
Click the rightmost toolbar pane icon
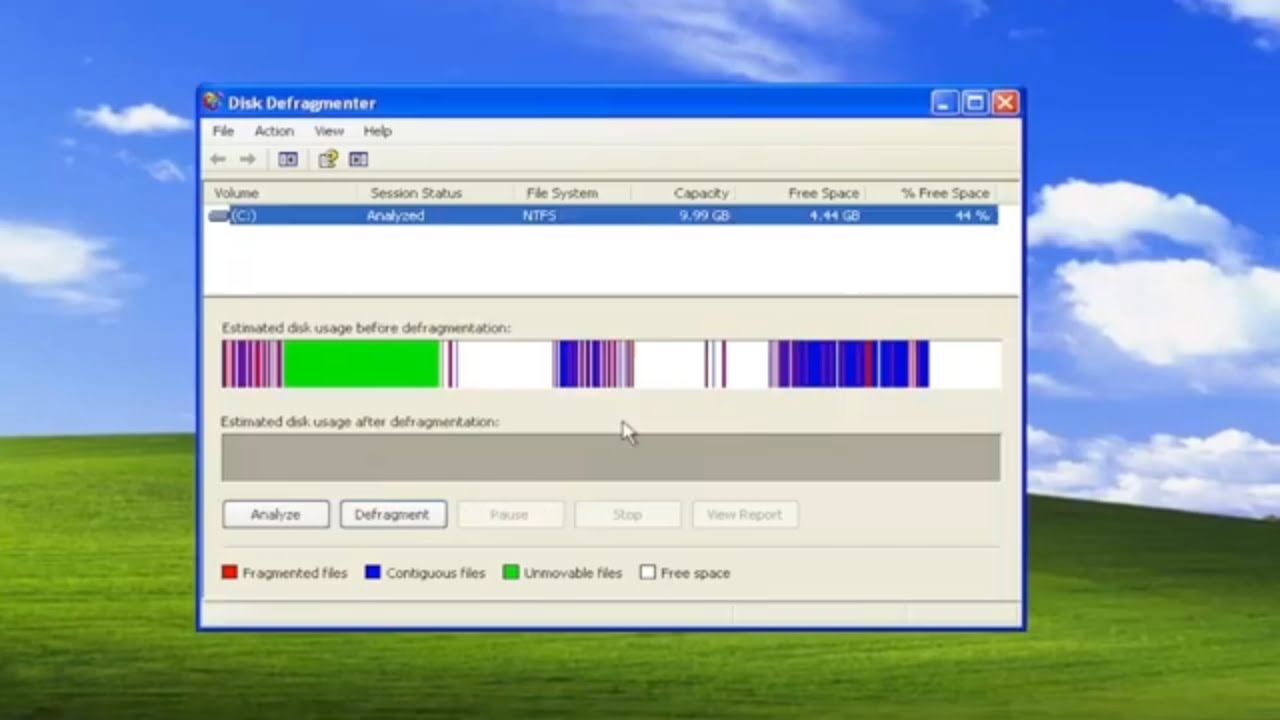pyautogui.click(x=358, y=159)
